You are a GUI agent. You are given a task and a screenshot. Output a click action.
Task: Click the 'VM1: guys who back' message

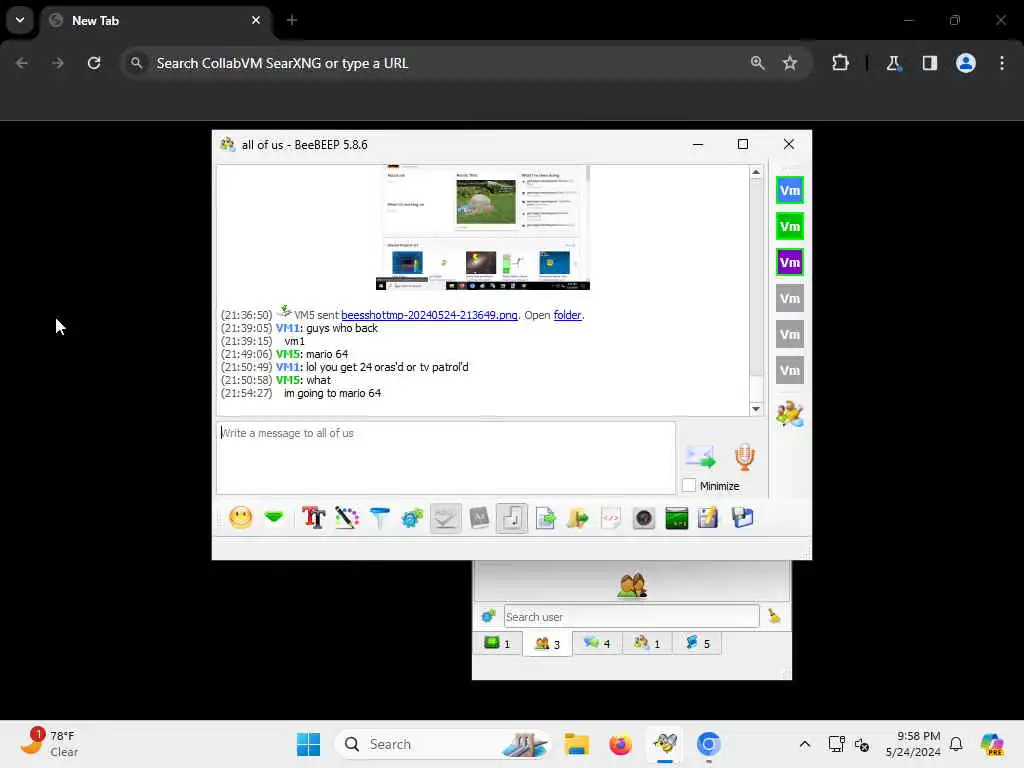327,328
